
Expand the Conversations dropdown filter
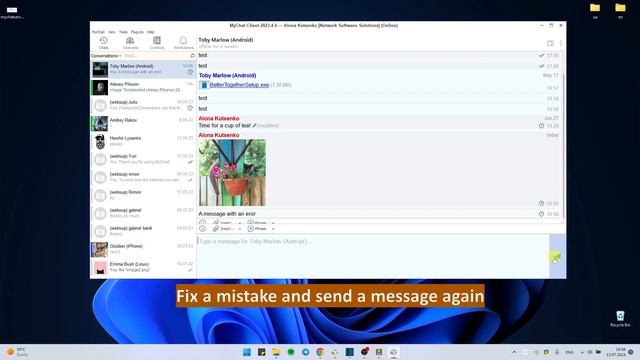tap(106, 56)
